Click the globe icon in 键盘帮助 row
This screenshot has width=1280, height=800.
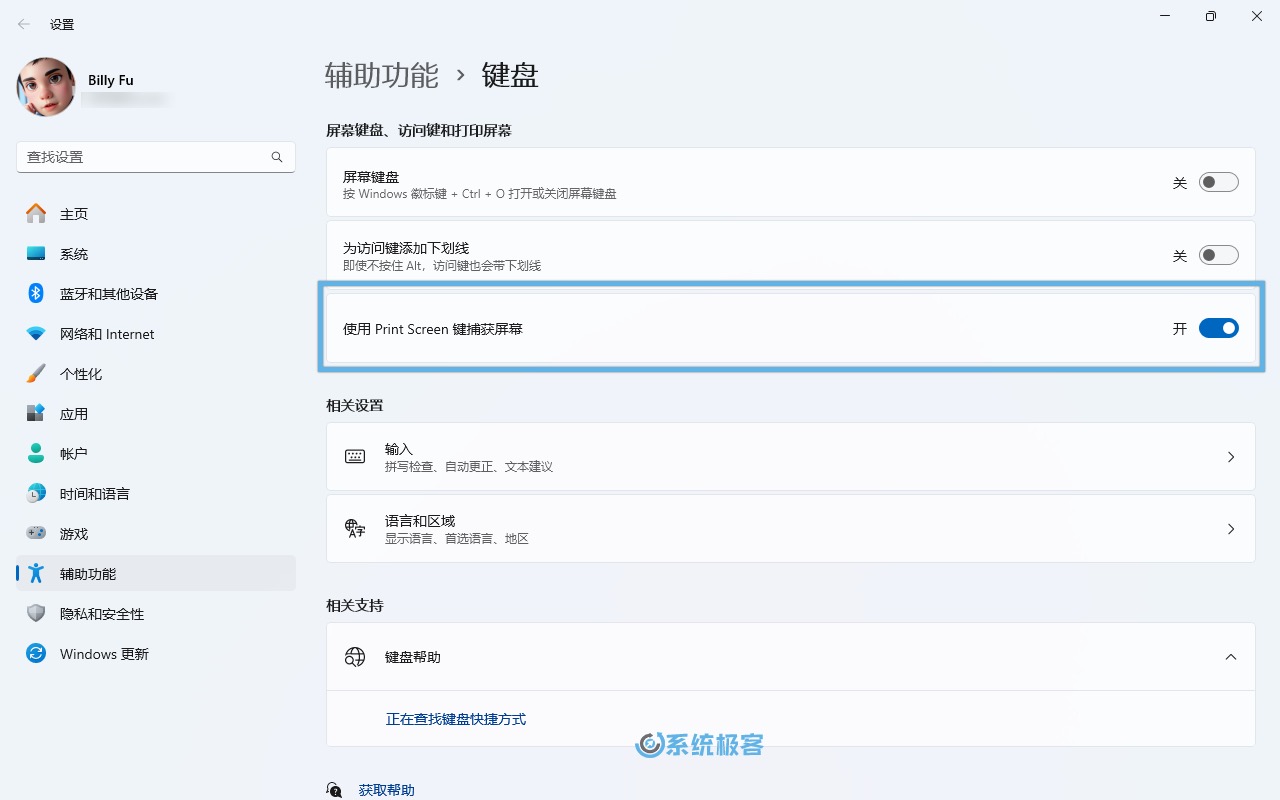pos(355,657)
